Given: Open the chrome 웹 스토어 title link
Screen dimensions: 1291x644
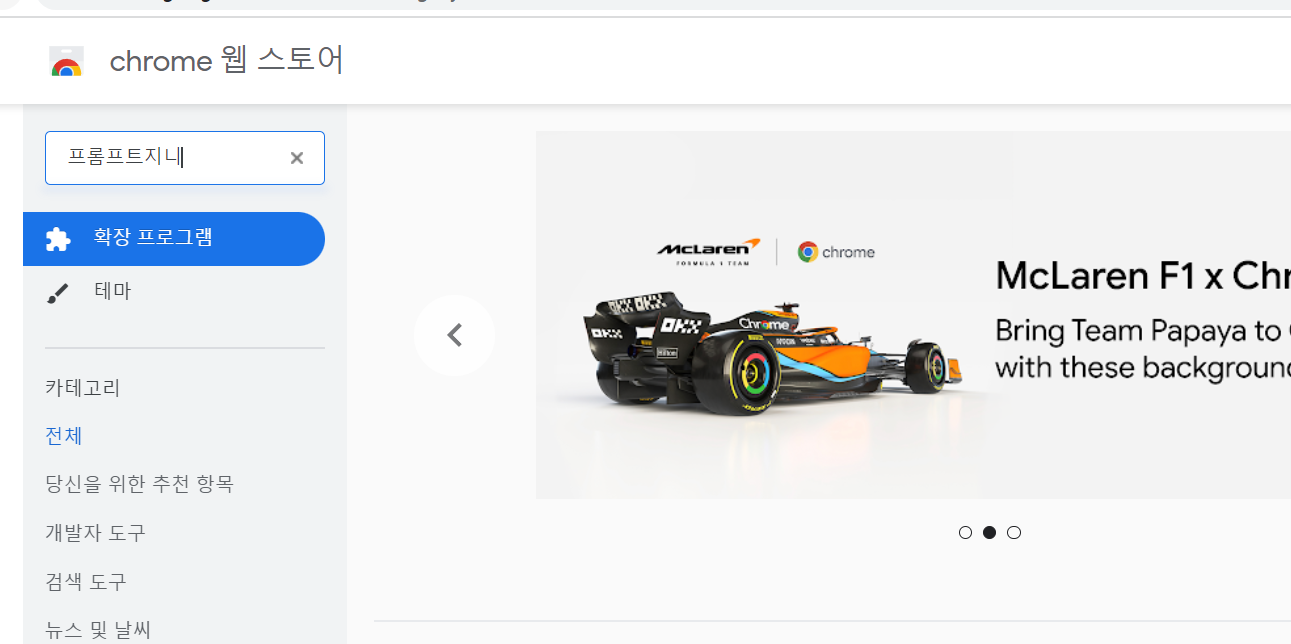Looking at the screenshot, I should click(227, 61).
